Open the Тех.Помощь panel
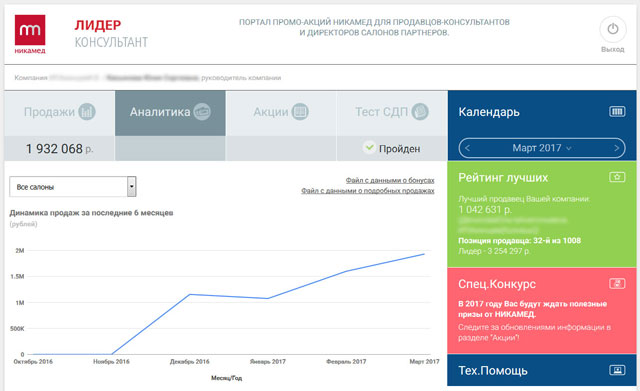Screen dimensions: 640x391 542,370
